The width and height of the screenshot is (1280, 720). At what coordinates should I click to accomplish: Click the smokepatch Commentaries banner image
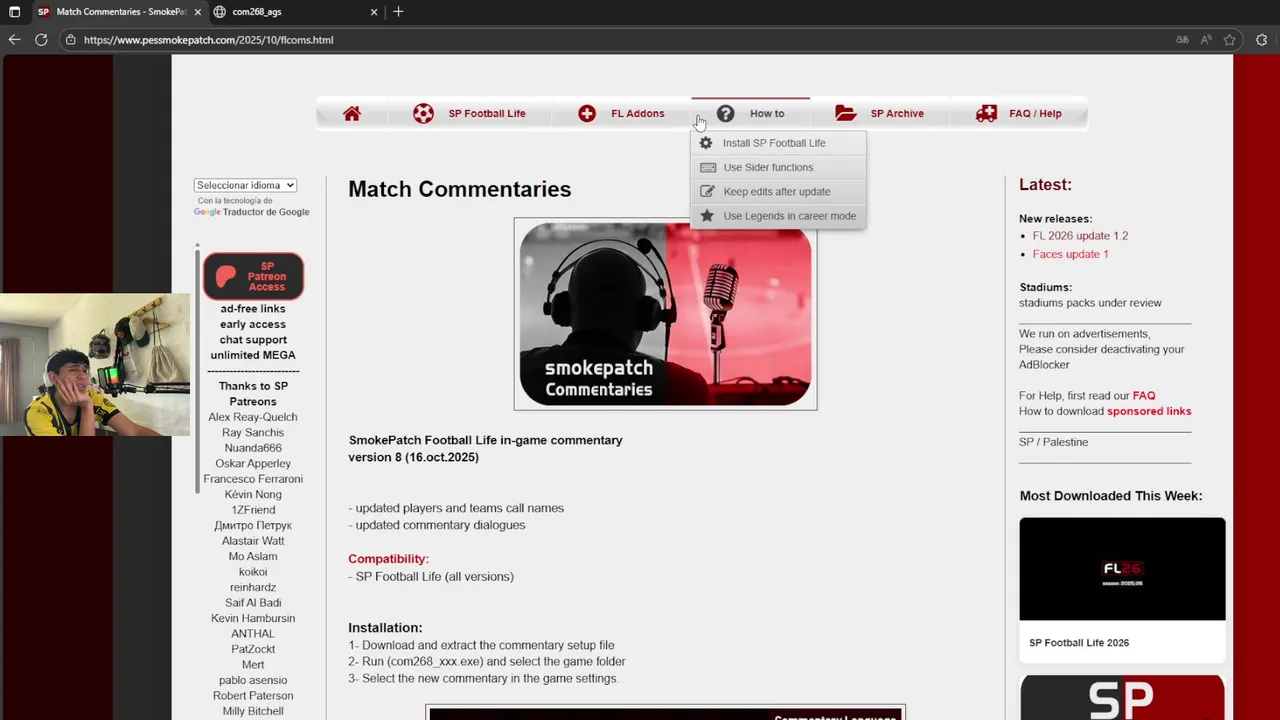[x=665, y=314]
